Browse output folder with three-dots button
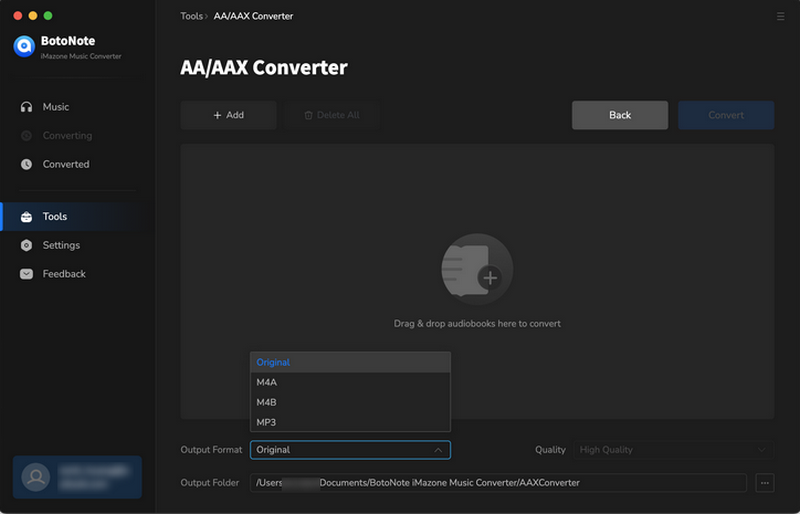 point(765,483)
